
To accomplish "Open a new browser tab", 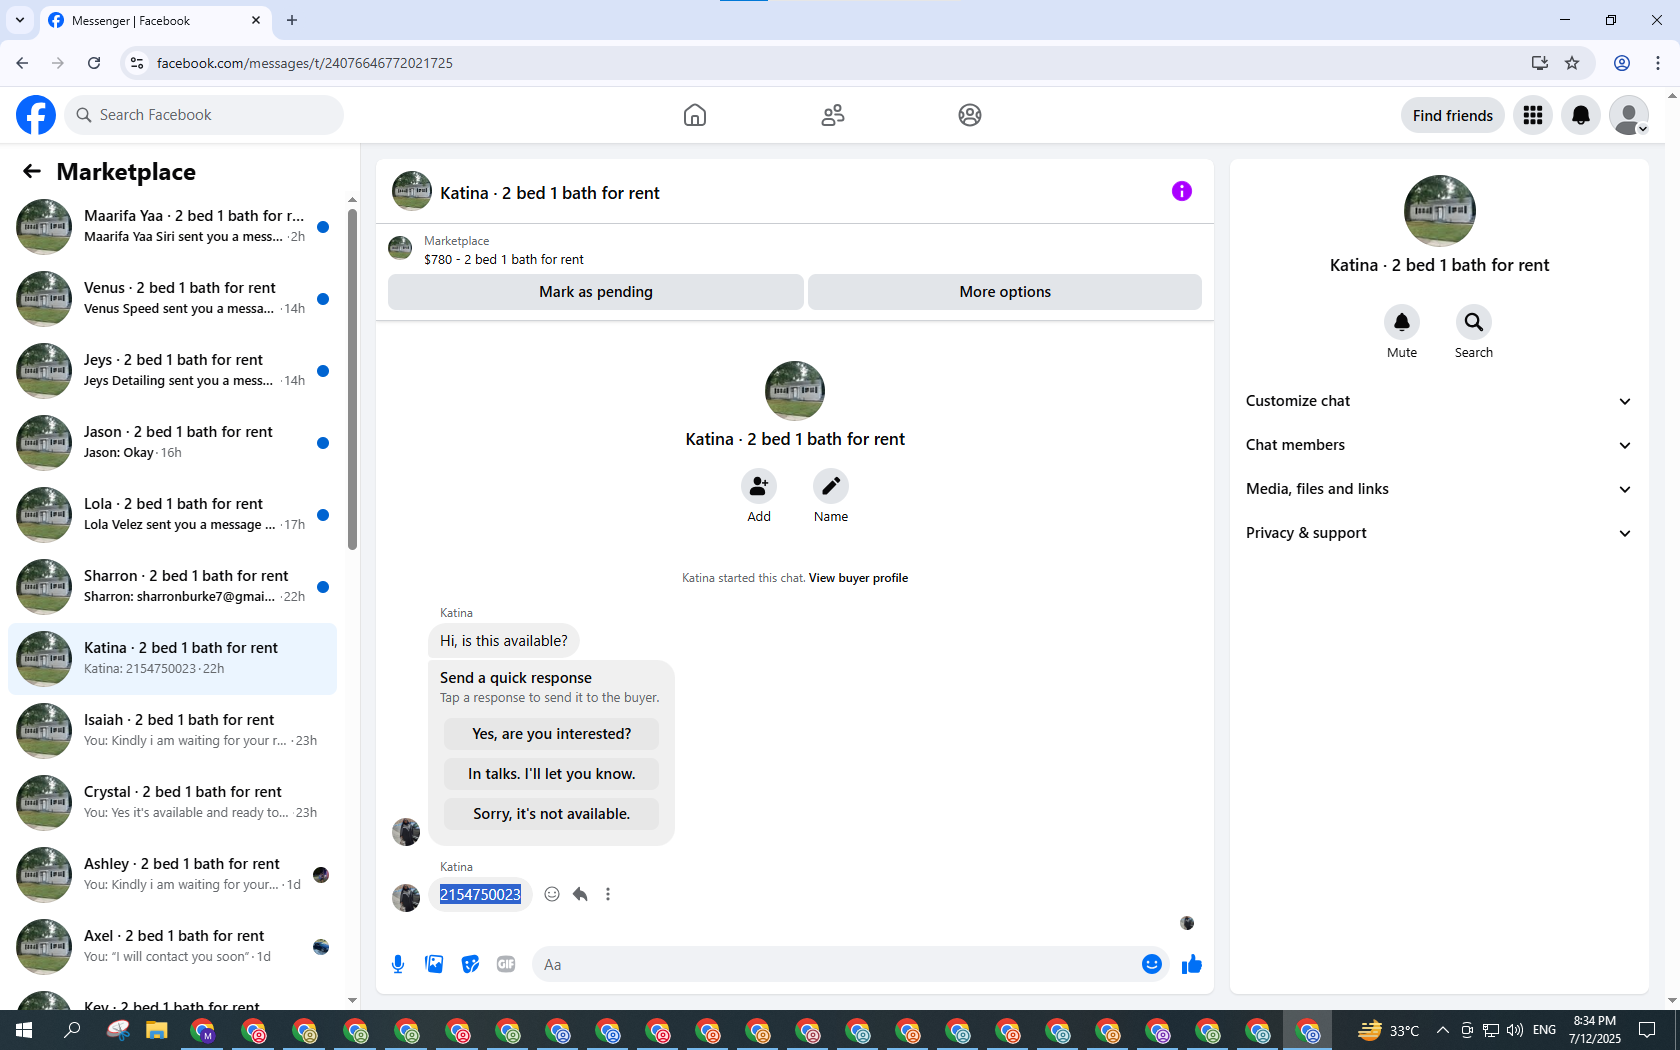I will pyautogui.click(x=292, y=20).
